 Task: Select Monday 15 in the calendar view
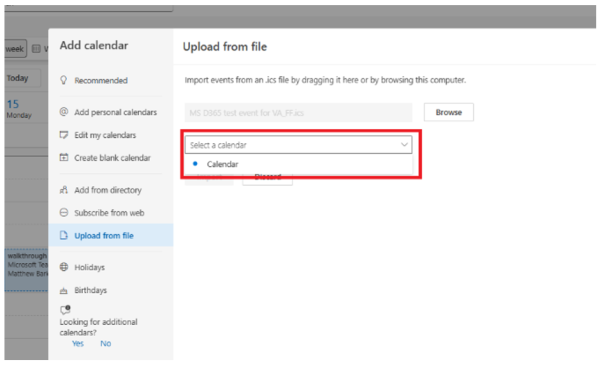tap(18, 109)
